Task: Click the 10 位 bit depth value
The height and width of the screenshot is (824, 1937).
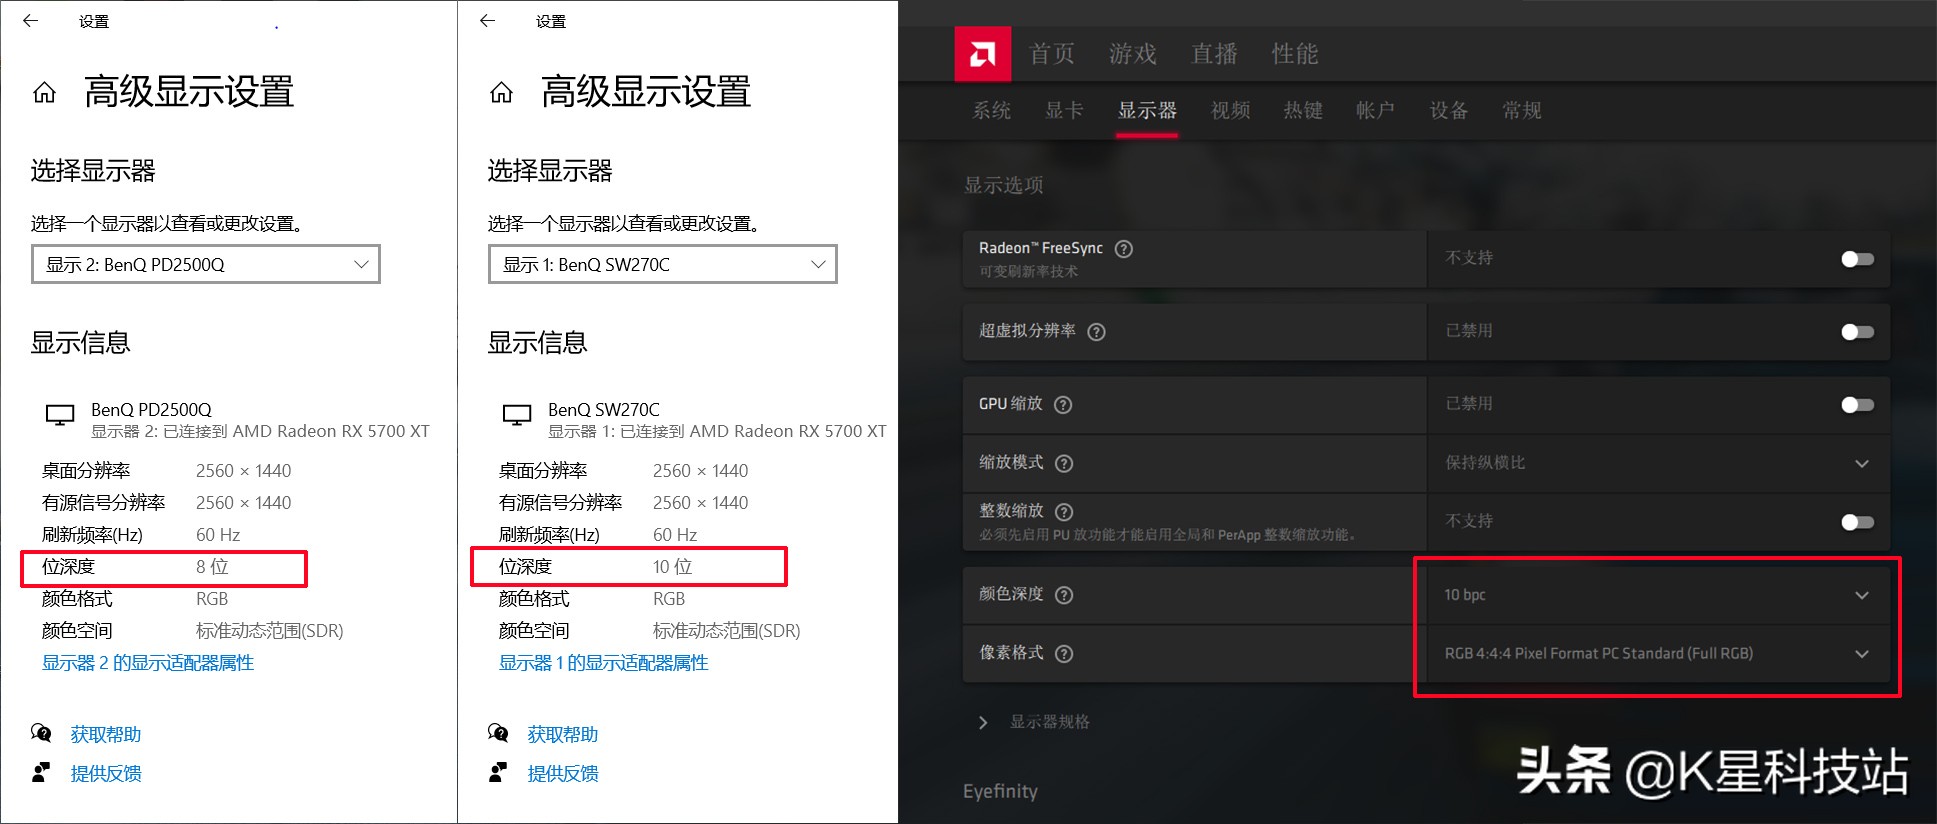Action: click(672, 567)
